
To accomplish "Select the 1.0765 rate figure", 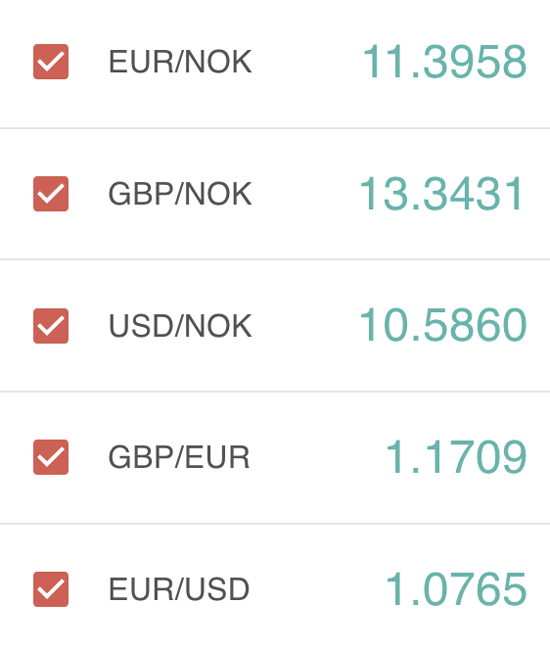I will [x=456, y=589].
